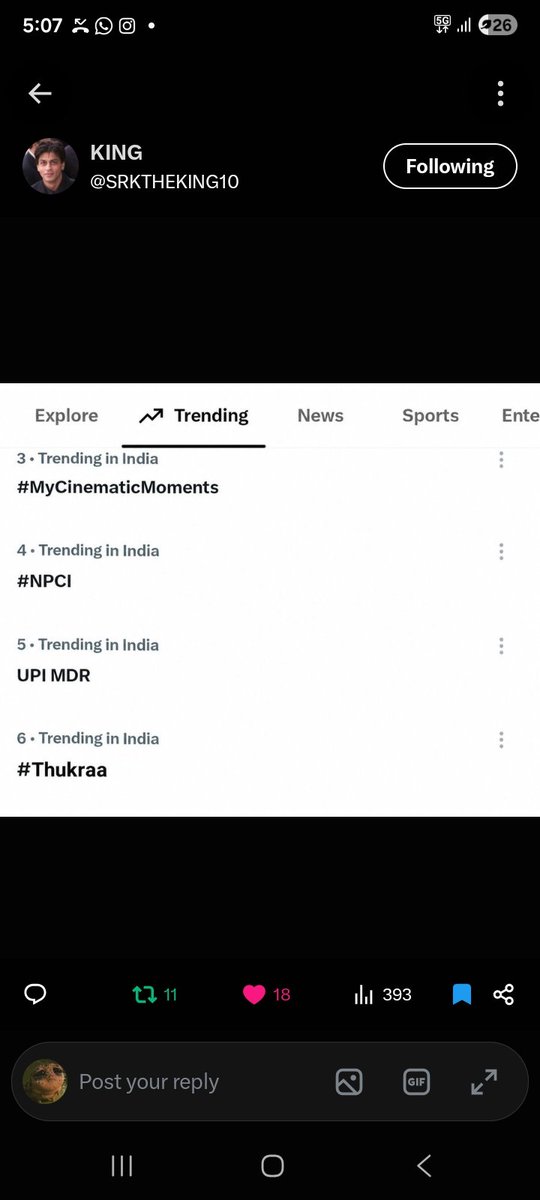
Task: Tap the Android home navigation button
Action: [x=272, y=1165]
